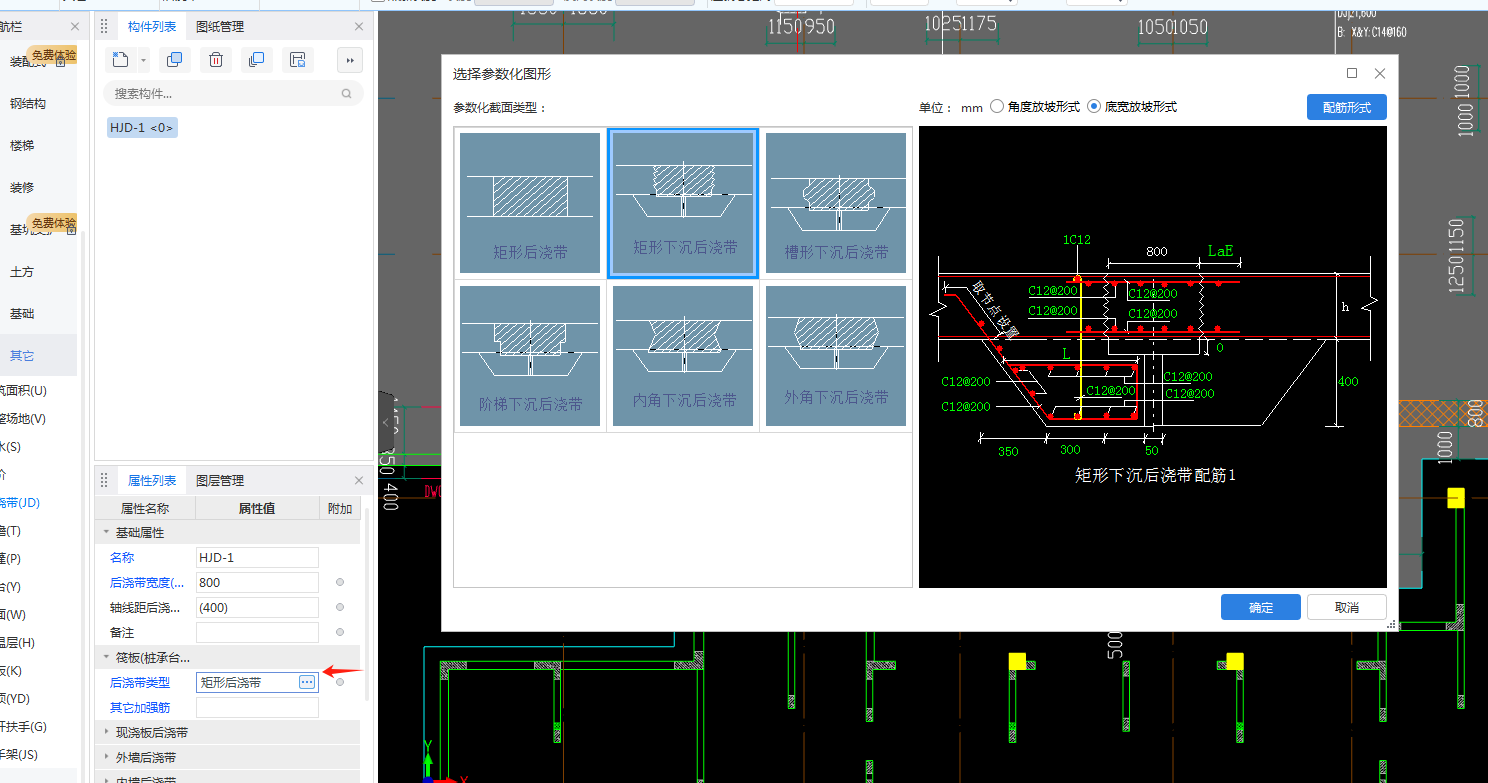Image resolution: width=1488 pixels, height=783 pixels.
Task: Click the 其它加强筋 value field
Action: pos(257,708)
